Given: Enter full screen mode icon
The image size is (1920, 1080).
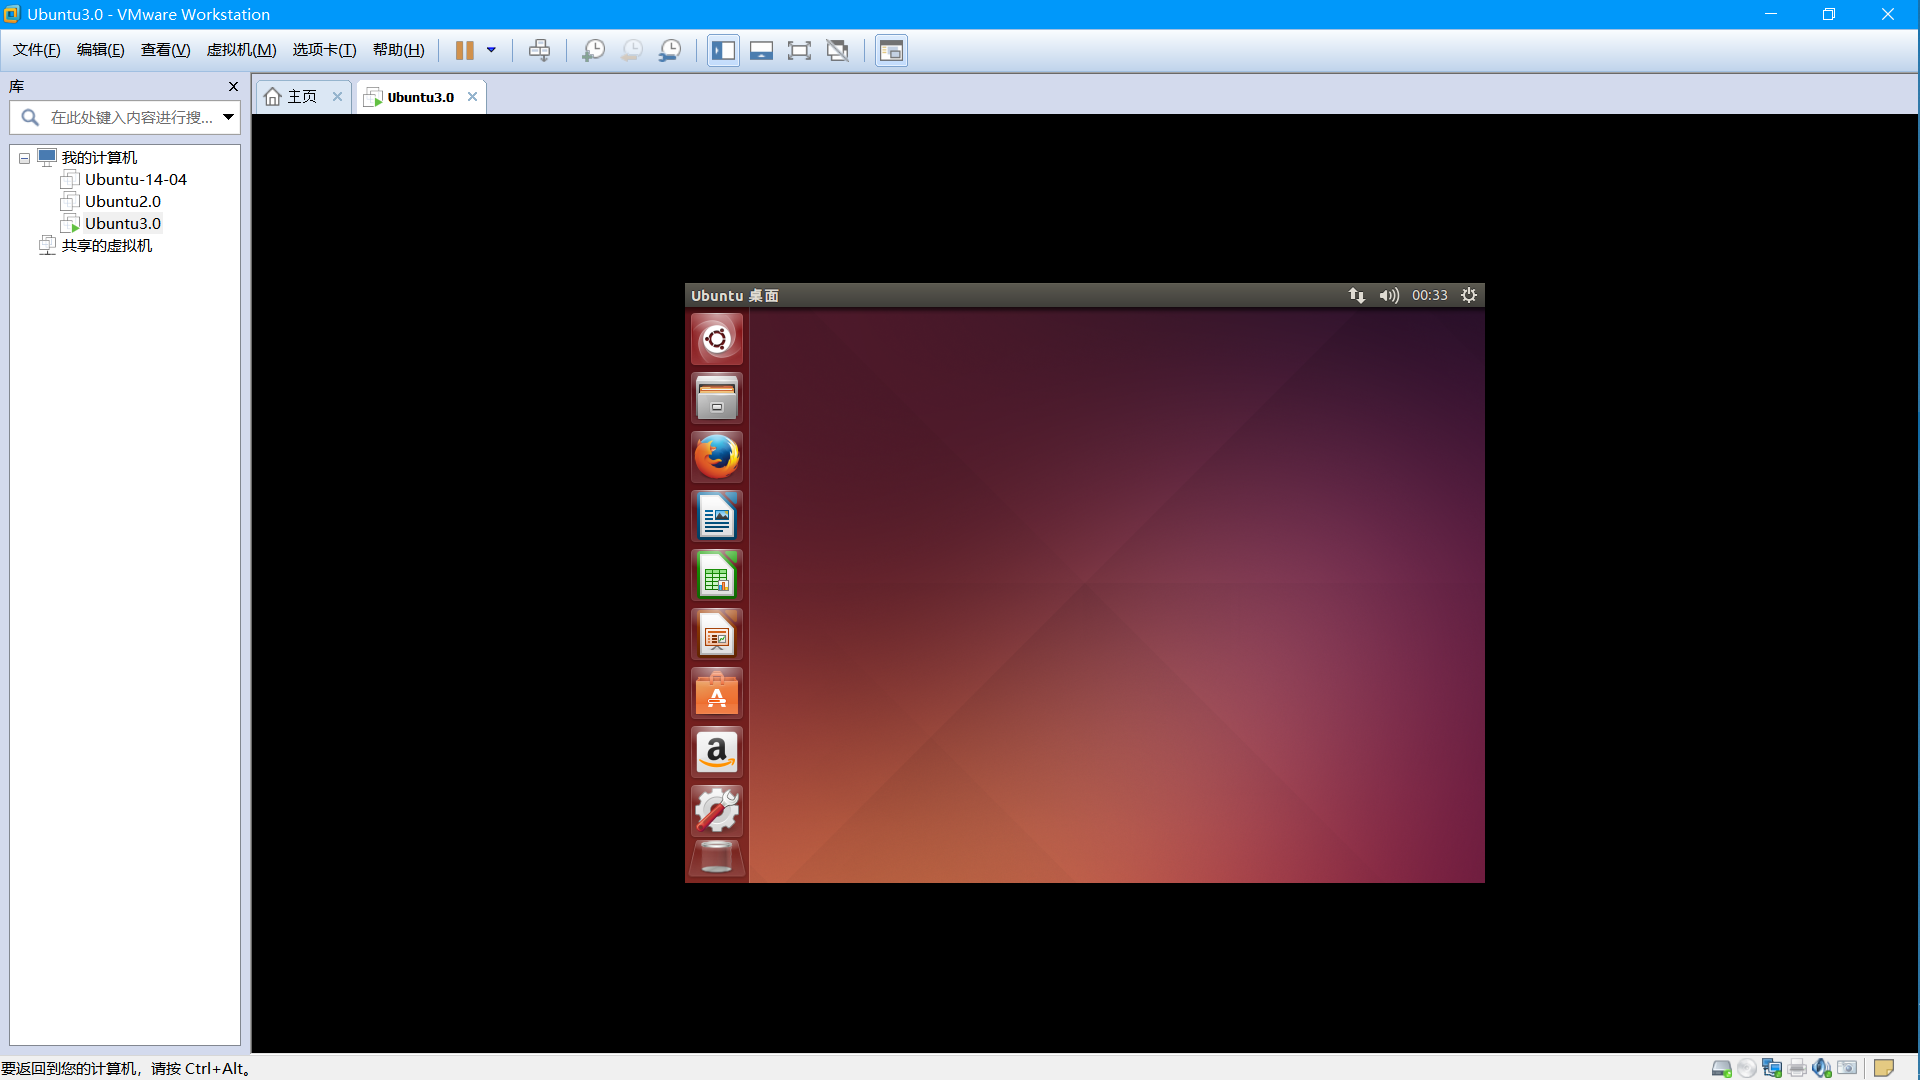Looking at the screenshot, I should (799, 50).
